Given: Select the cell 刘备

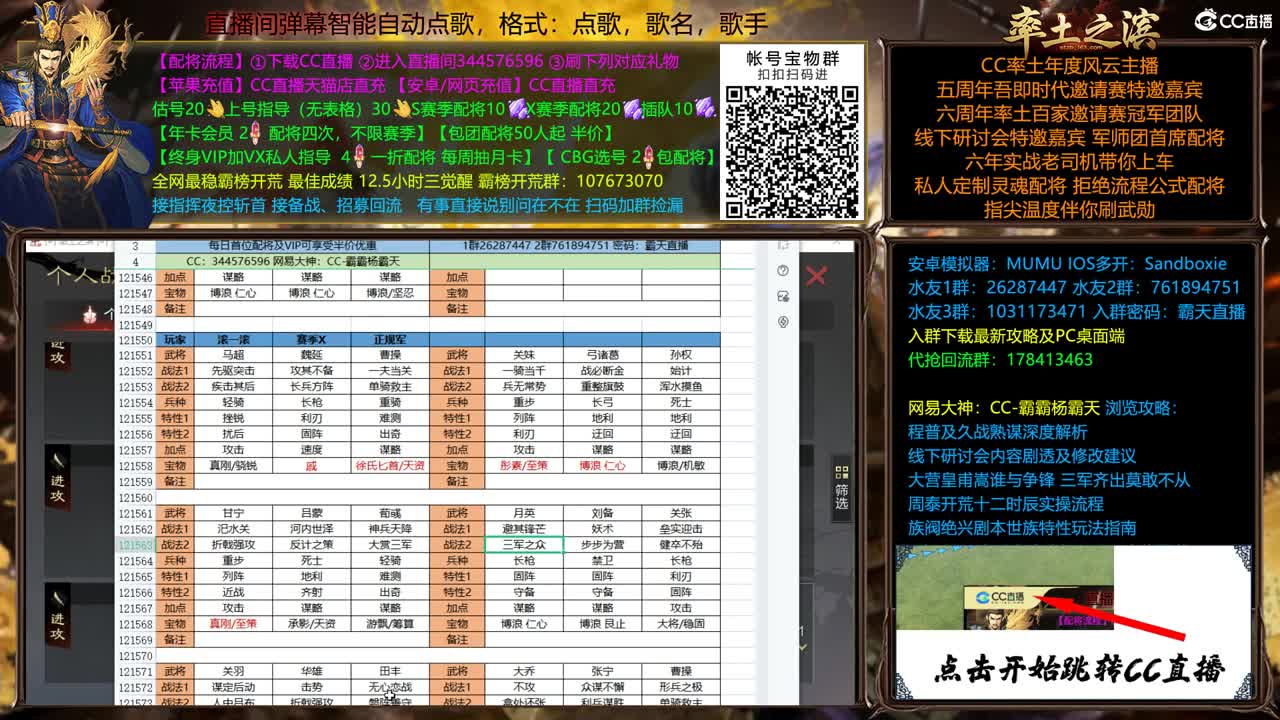Looking at the screenshot, I should 602,513.
